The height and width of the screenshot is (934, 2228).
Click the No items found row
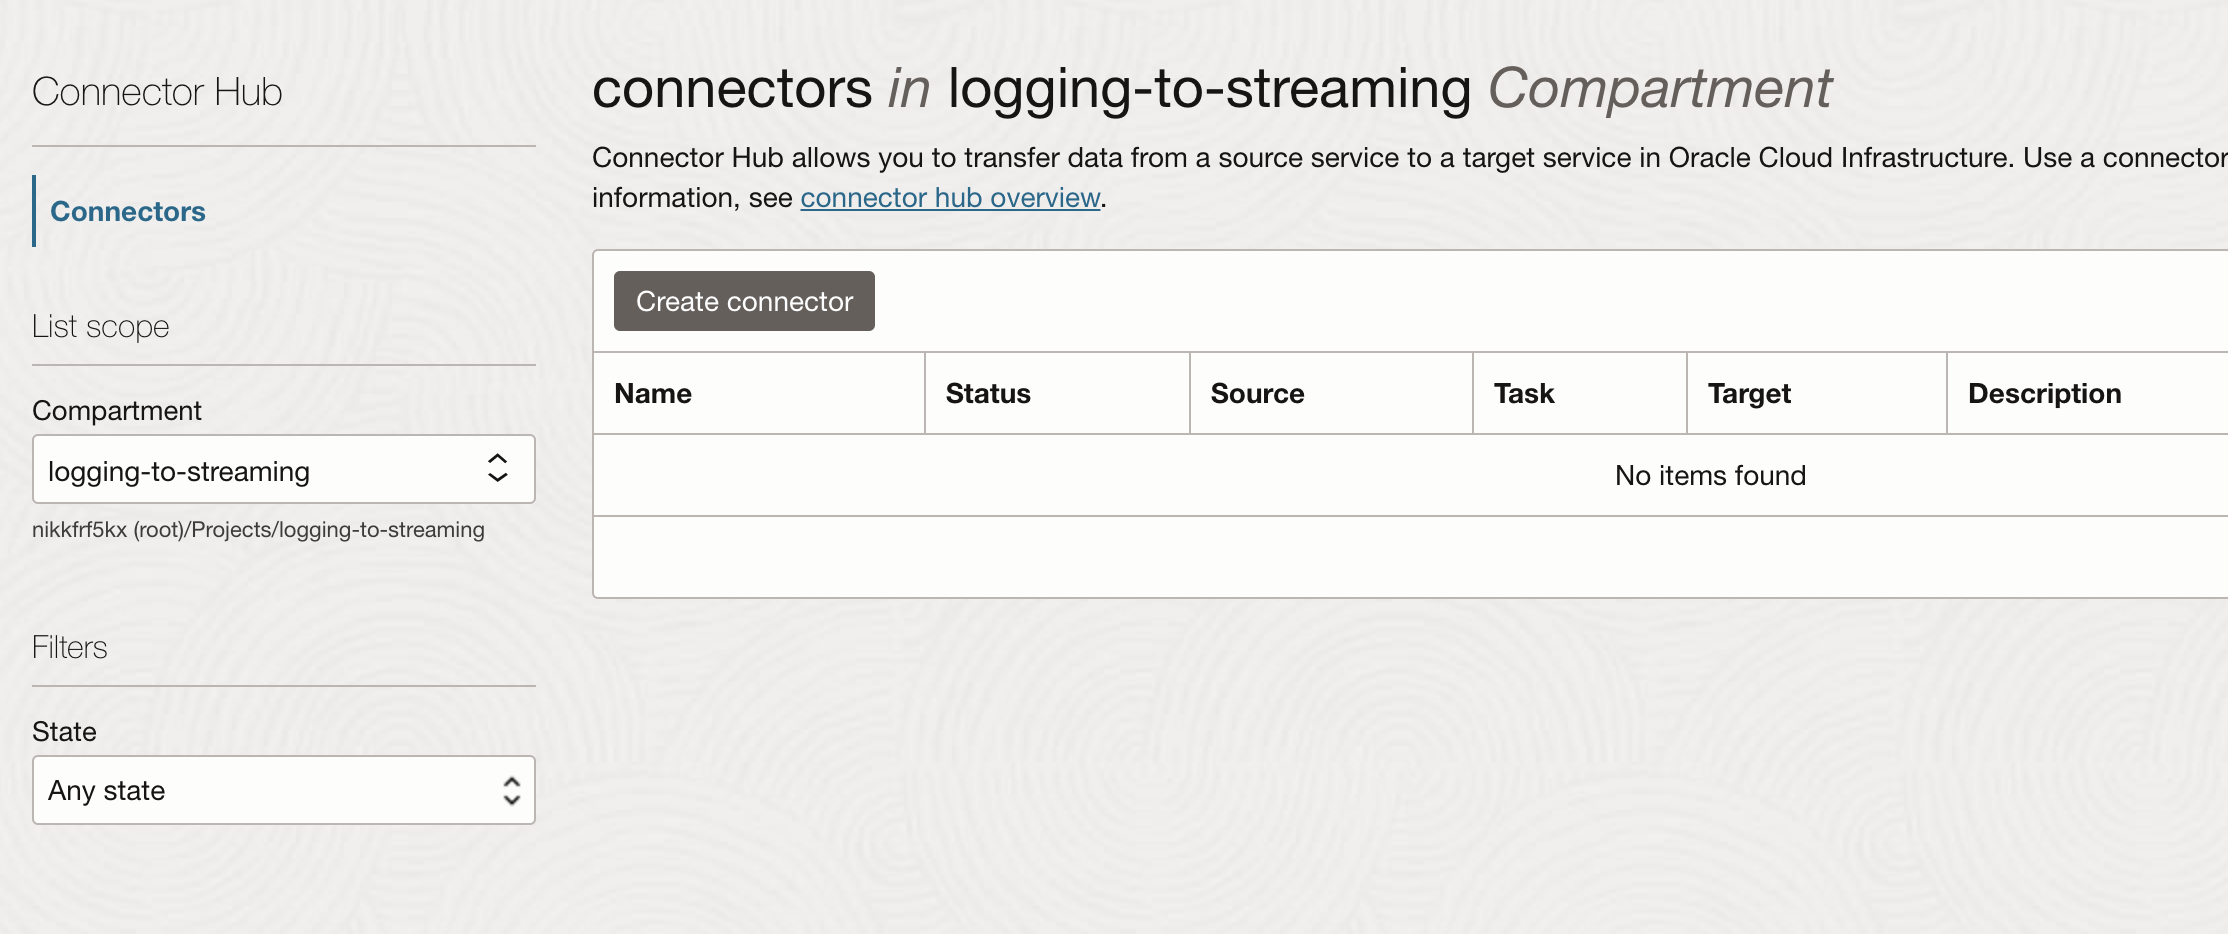pos(1410,475)
